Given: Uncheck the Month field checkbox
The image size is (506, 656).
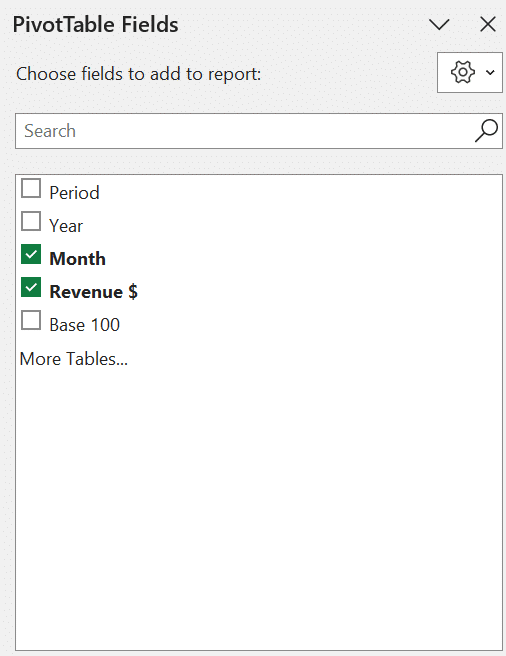Looking at the screenshot, I should point(31,254).
